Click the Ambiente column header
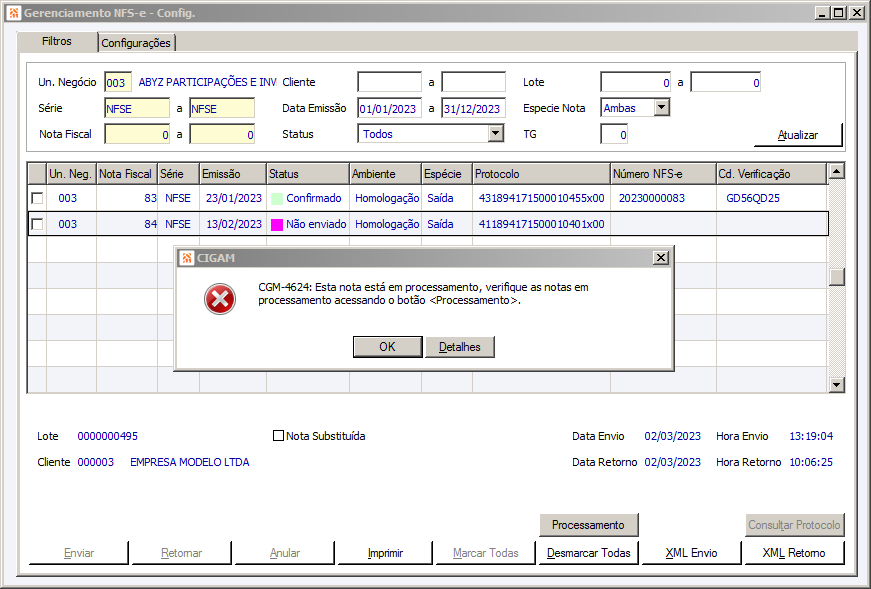871x589 pixels. (385, 174)
